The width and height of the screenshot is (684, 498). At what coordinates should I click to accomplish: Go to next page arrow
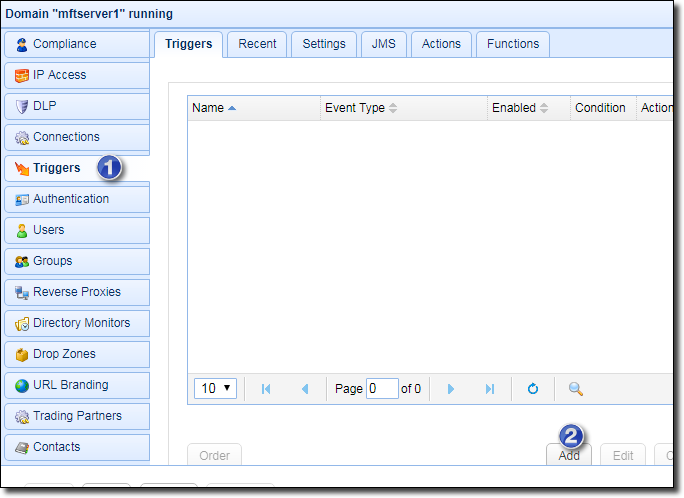pos(450,389)
